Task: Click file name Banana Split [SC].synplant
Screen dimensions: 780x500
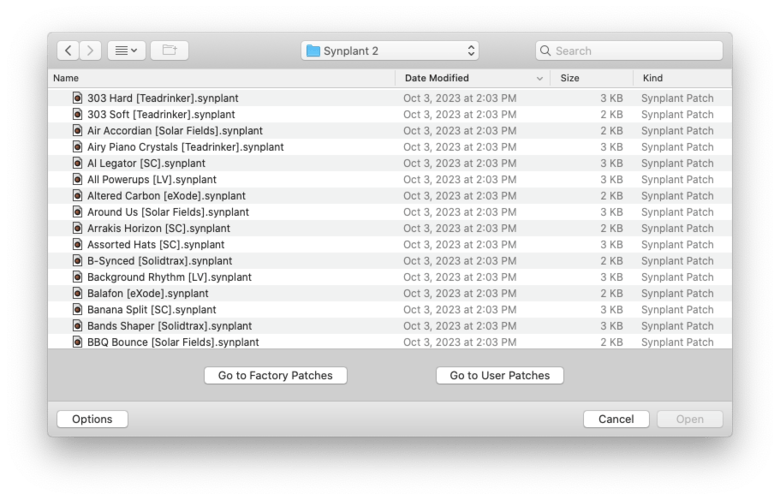Action: tap(152, 309)
